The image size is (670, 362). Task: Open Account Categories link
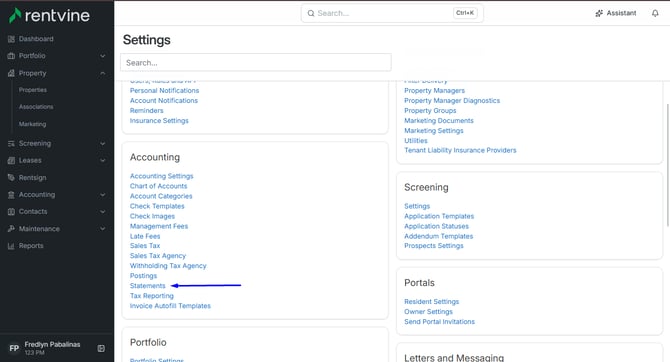[x=161, y=196]
